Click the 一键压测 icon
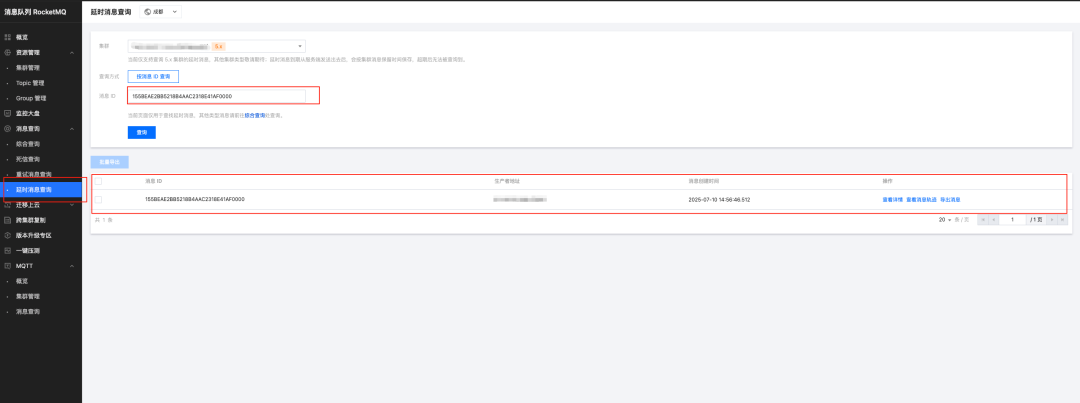The image size is (1080, 403). click(x=8, y=251)
